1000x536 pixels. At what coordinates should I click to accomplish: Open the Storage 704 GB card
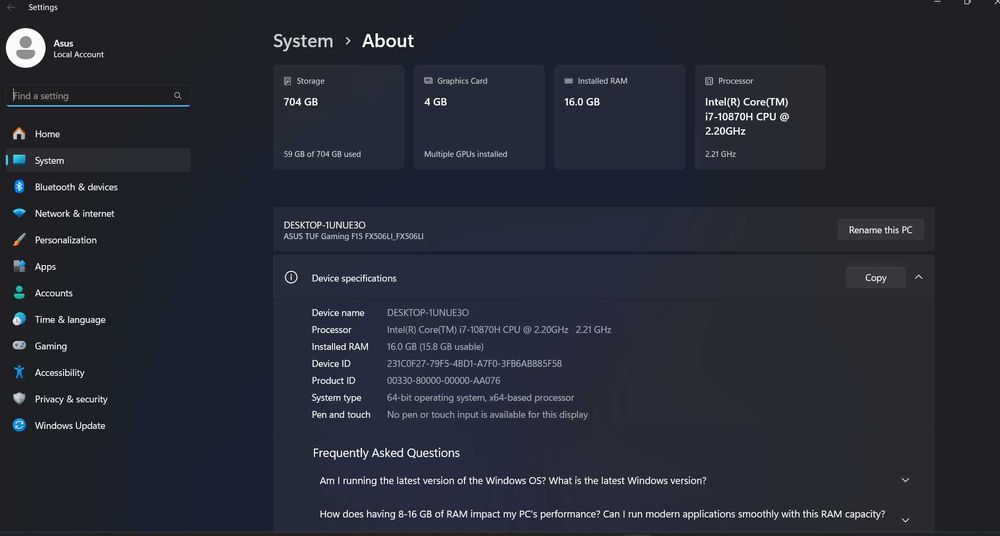click(x=339, y=117)
